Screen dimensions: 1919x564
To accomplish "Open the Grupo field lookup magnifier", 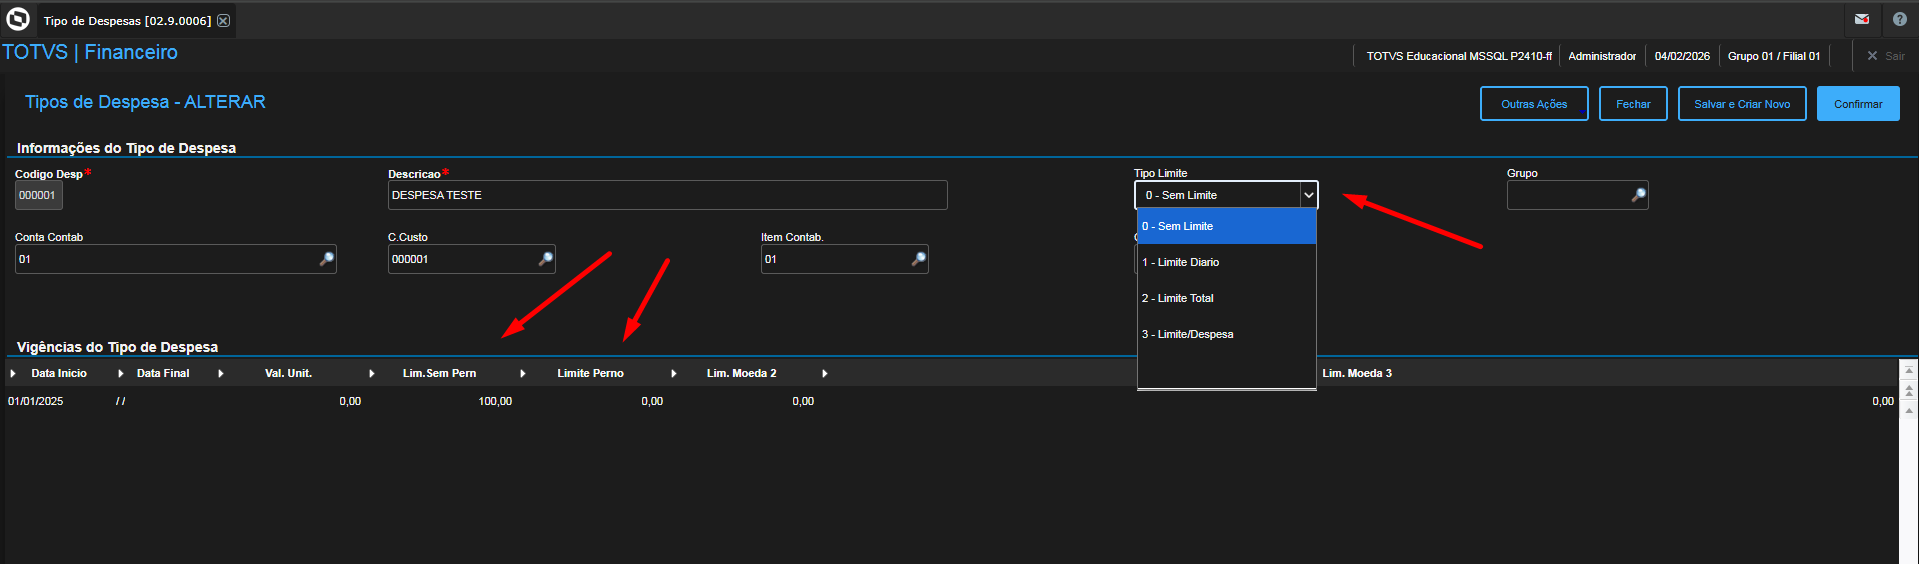I will coord(1638,195).
